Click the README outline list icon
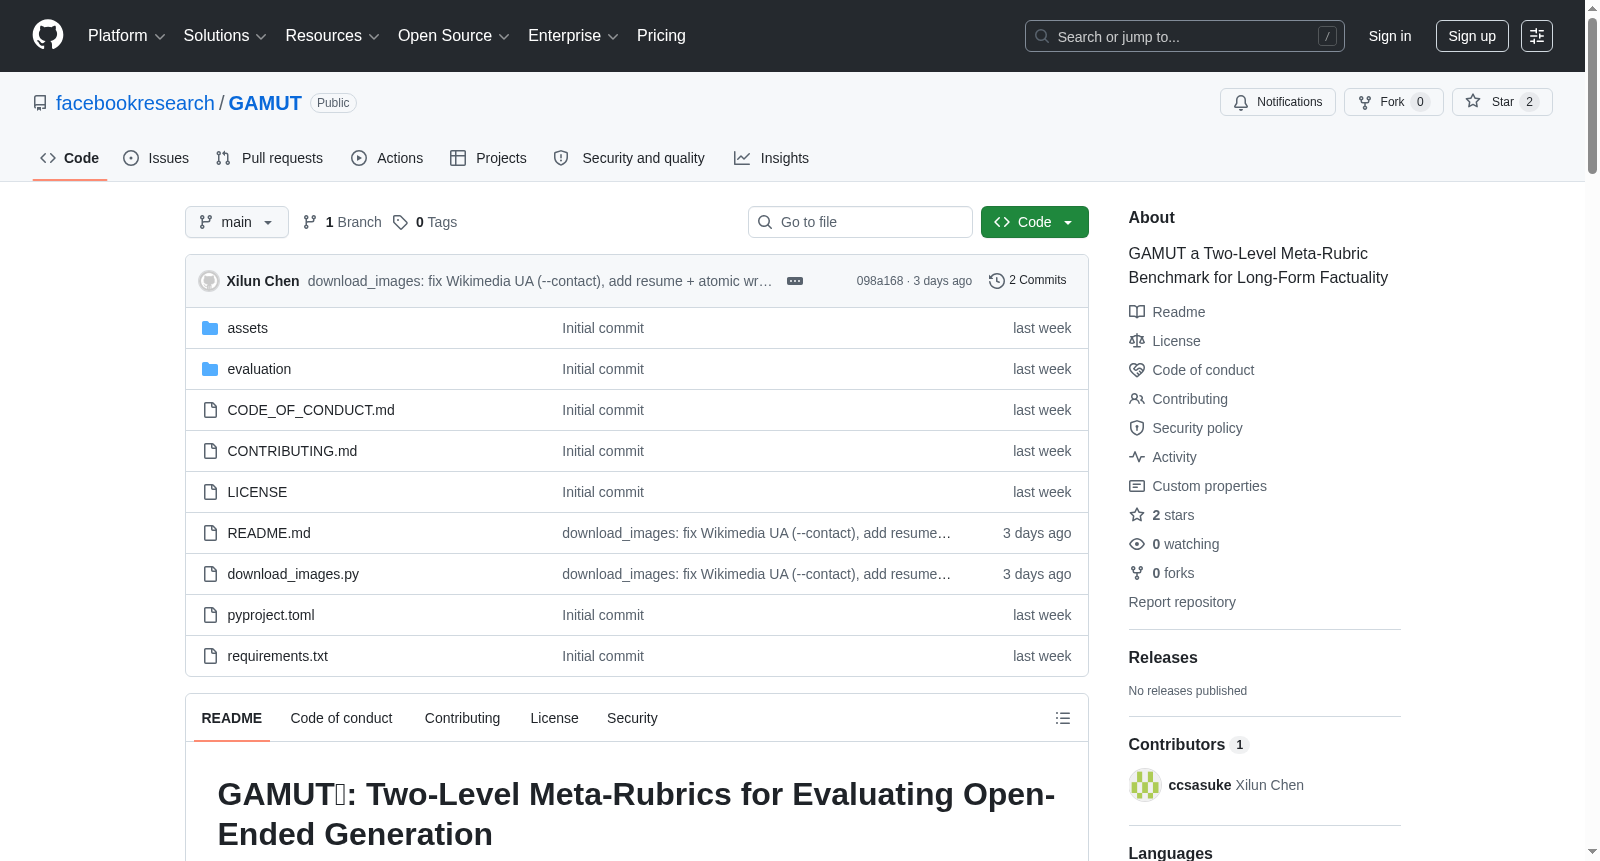This screenshot has width=1600, height=861. (x=1063, y=718)
